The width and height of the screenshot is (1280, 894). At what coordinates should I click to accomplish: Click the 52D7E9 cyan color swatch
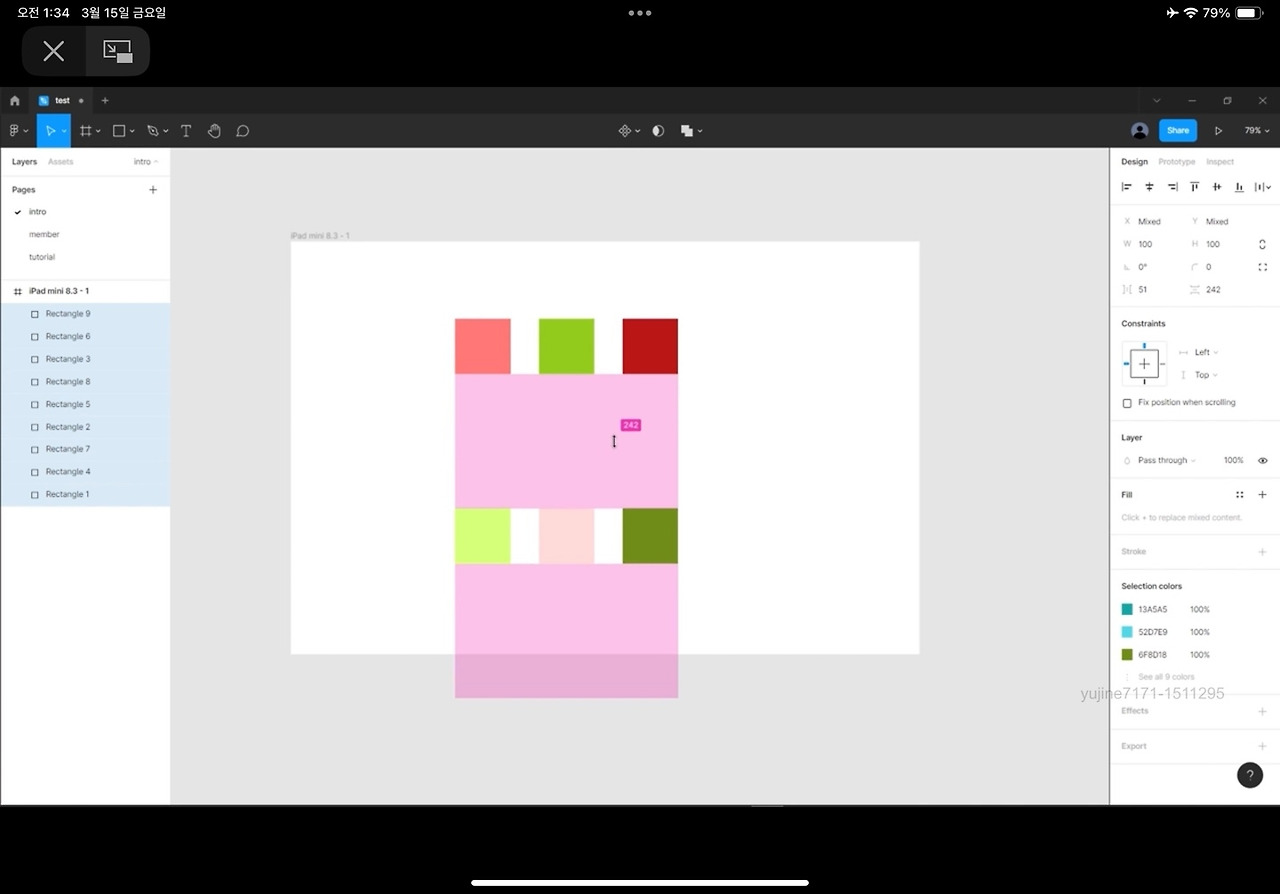pos(1127,632)
